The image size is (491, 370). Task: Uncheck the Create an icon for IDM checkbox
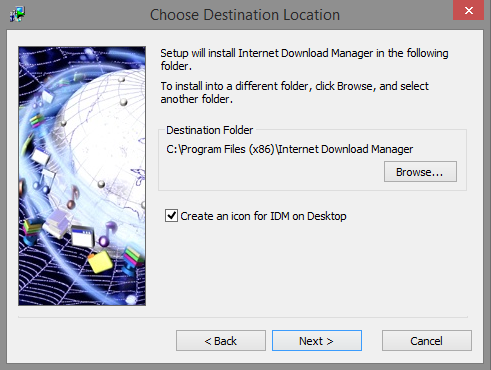click(171, 216)
